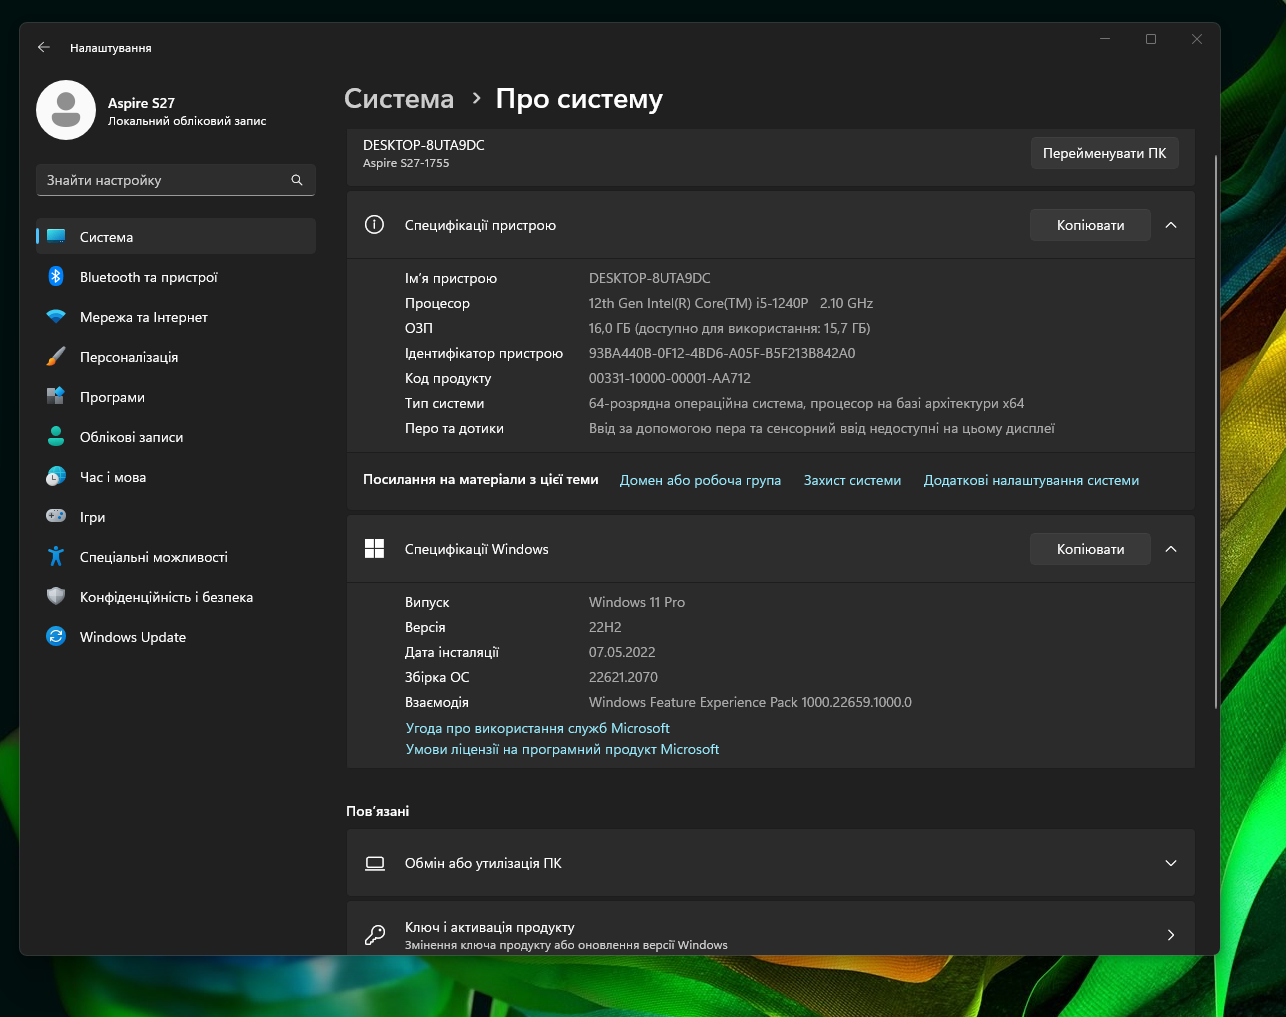Collapse the Специфікації Windows section chevron

[1171, 549]
